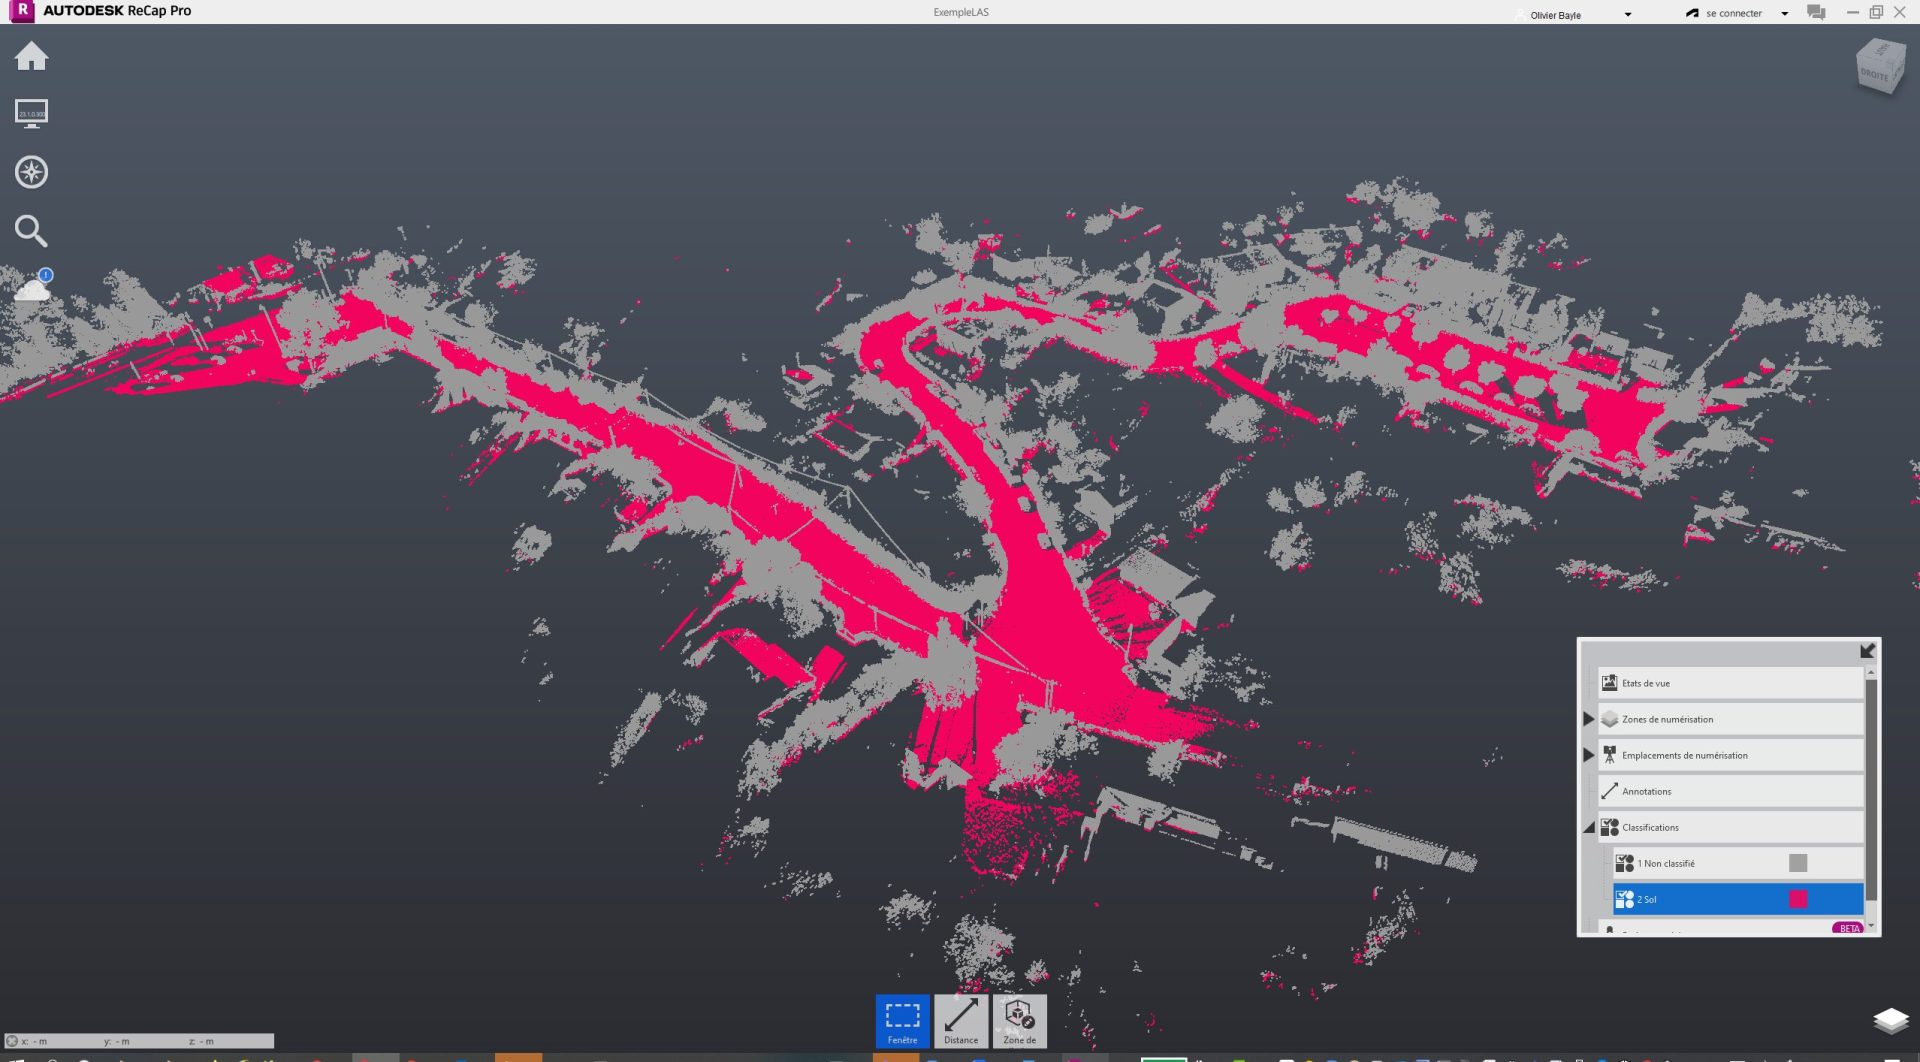Collapse the panel with the corner arrow button
The height and width of the screenshot is (1062, 1920).
[1868, 650]
